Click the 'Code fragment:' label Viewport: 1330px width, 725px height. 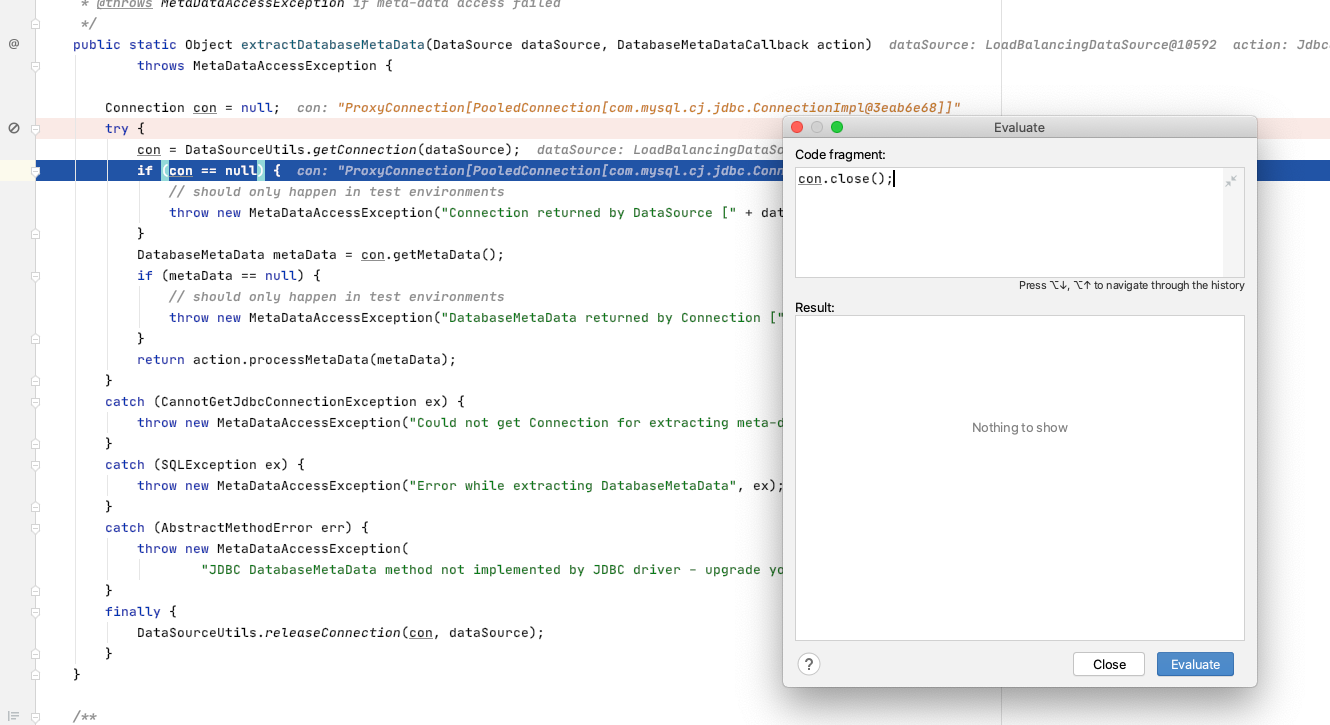tap(840, 154)
